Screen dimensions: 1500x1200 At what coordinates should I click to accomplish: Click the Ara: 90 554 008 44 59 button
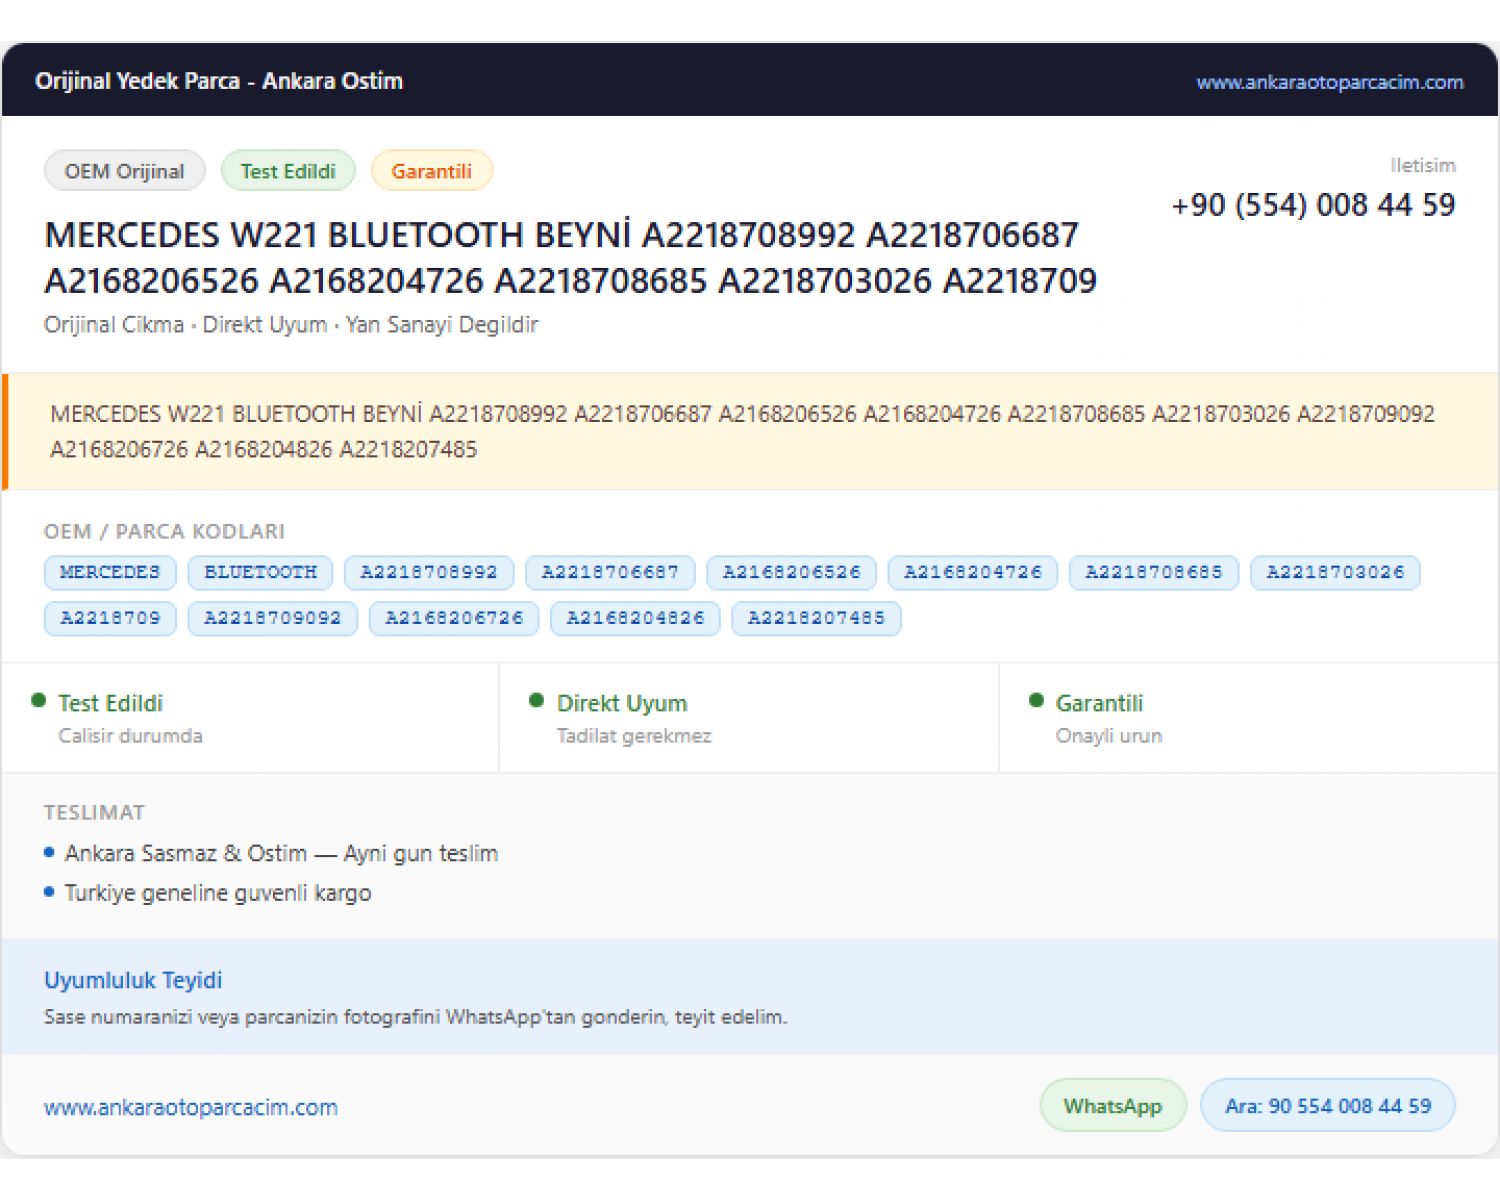[x=1328, y=1106]
